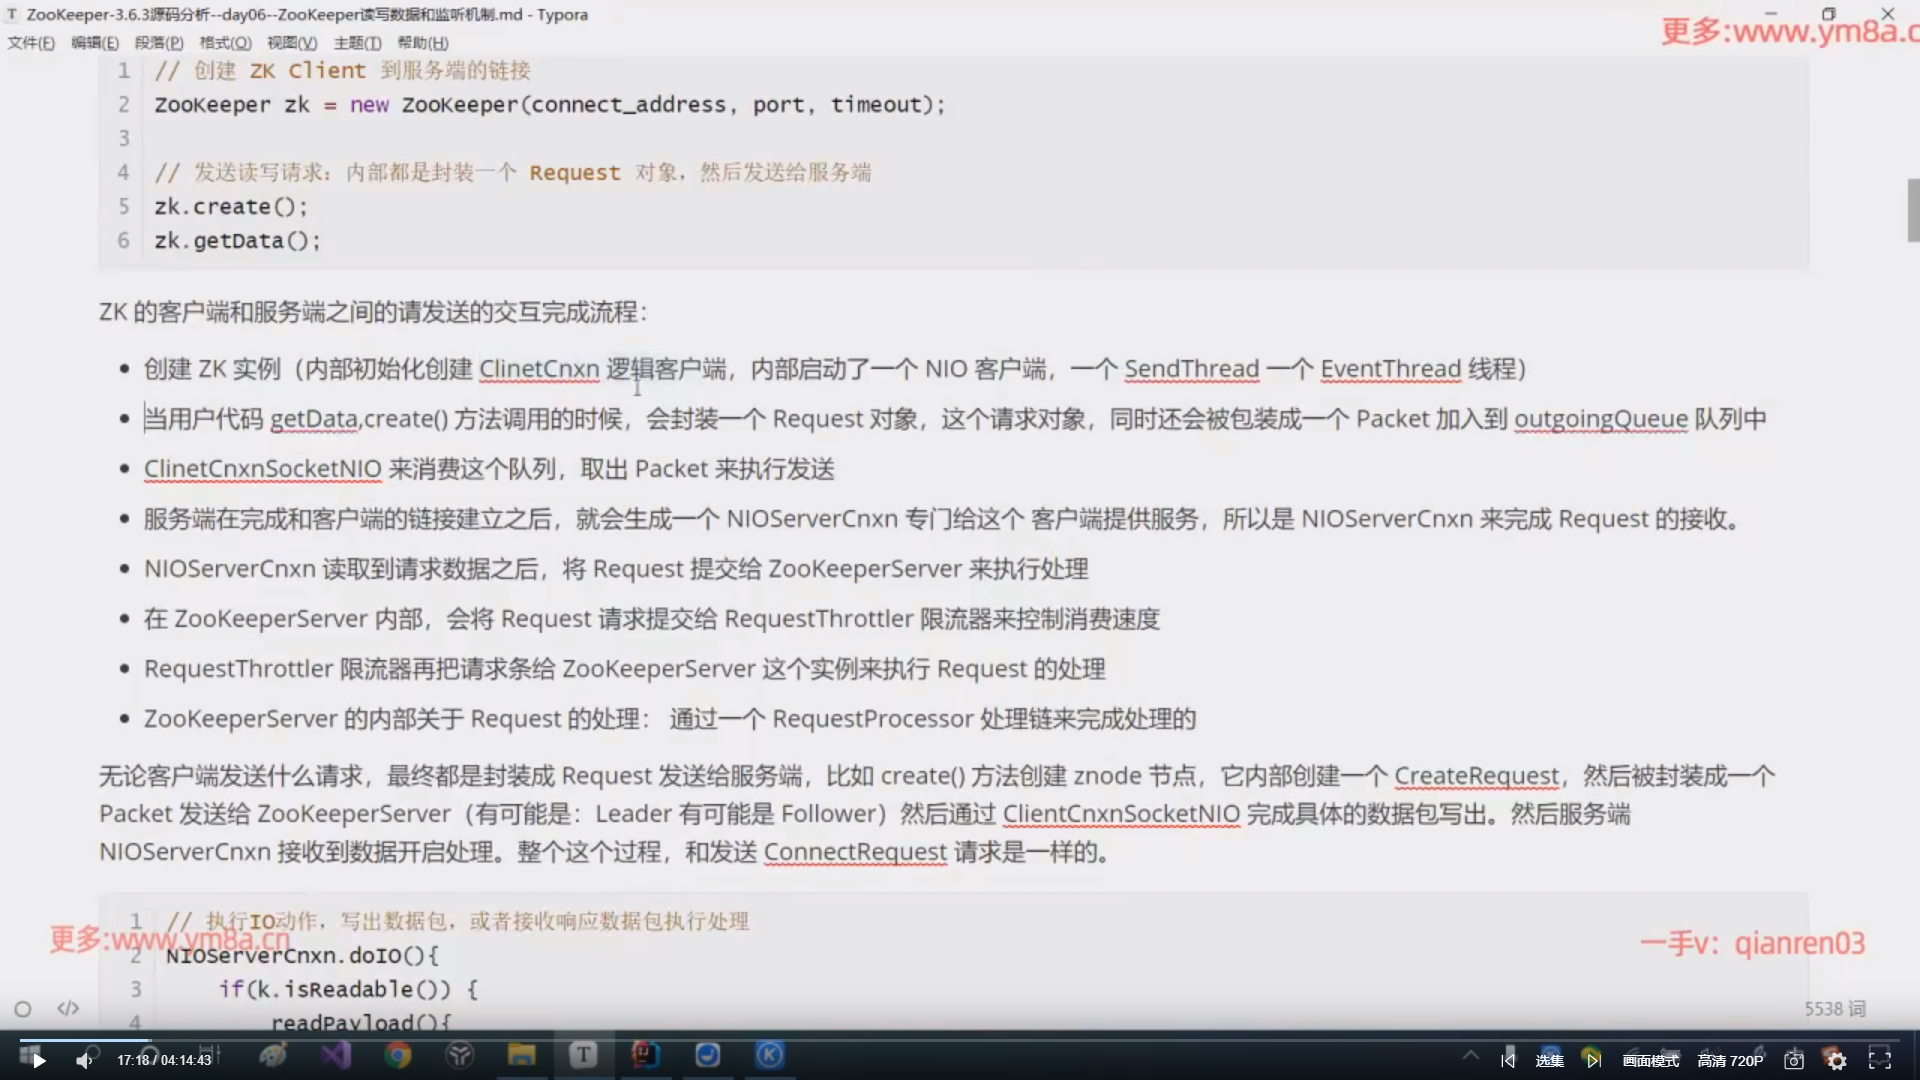This screenshot has width=1920, height=1080.
Task: Toggle source code mode icon
Action: (68, 1008)
